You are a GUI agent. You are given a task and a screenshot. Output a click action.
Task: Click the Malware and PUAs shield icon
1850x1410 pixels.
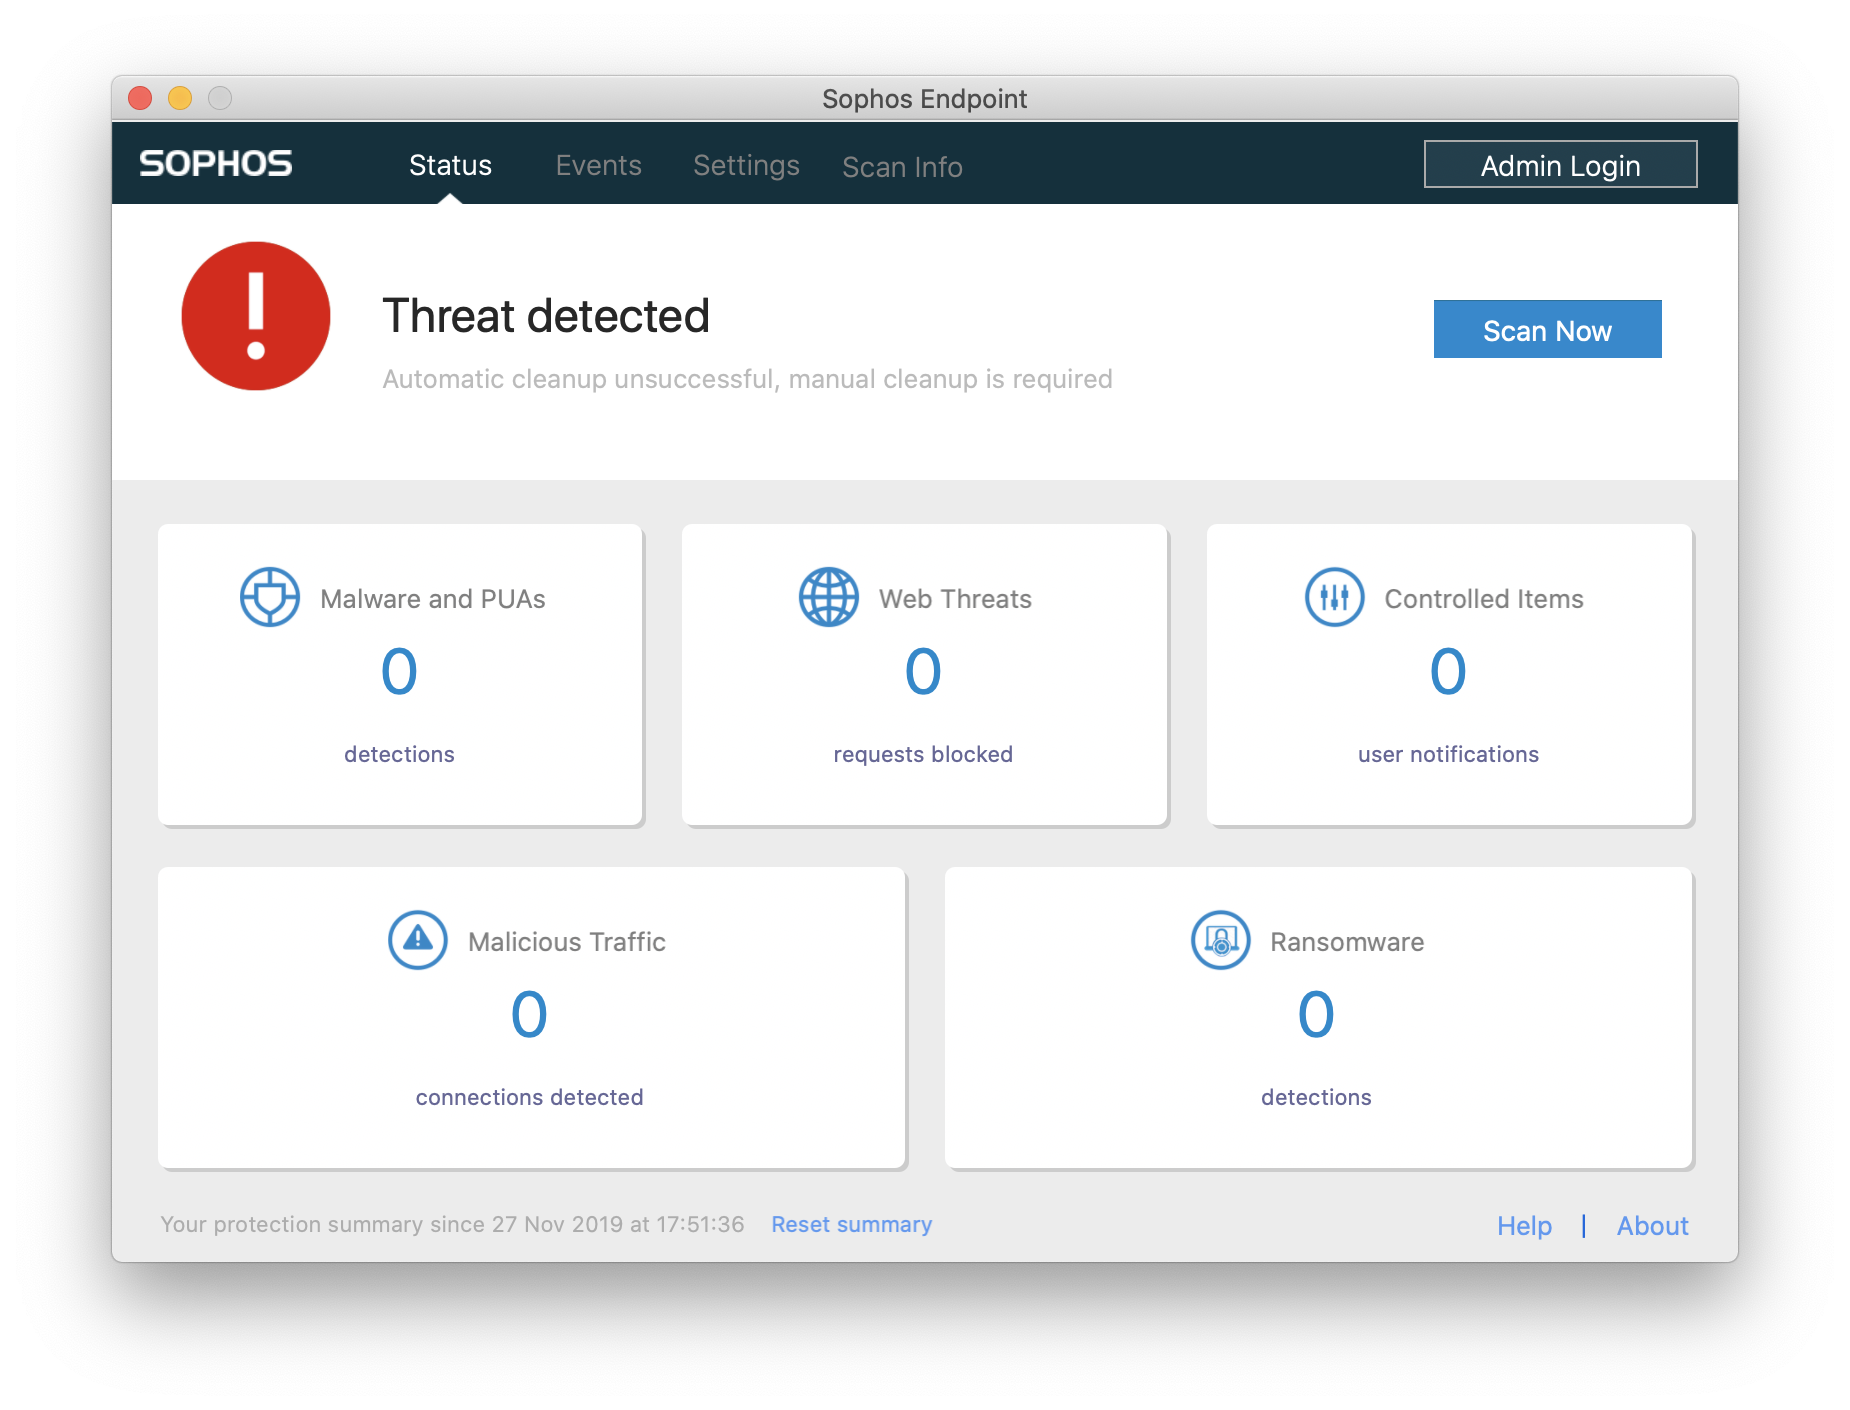pyautogui.click(x=270, y=597)
